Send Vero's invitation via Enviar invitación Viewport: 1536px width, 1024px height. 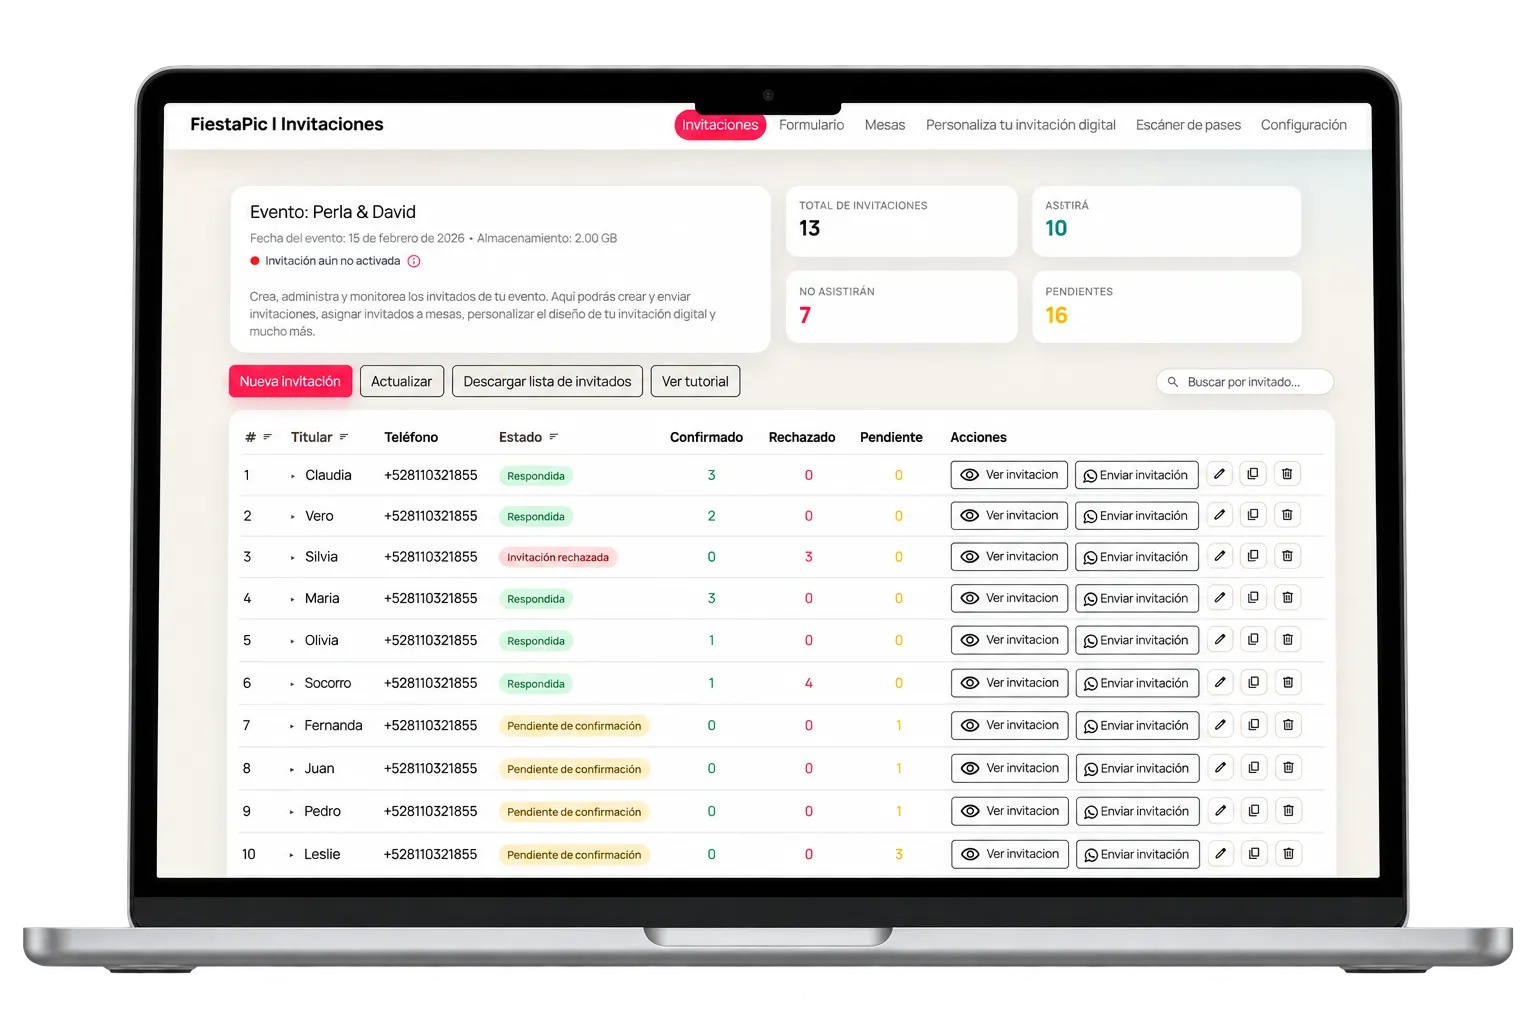click(1137, 516)
